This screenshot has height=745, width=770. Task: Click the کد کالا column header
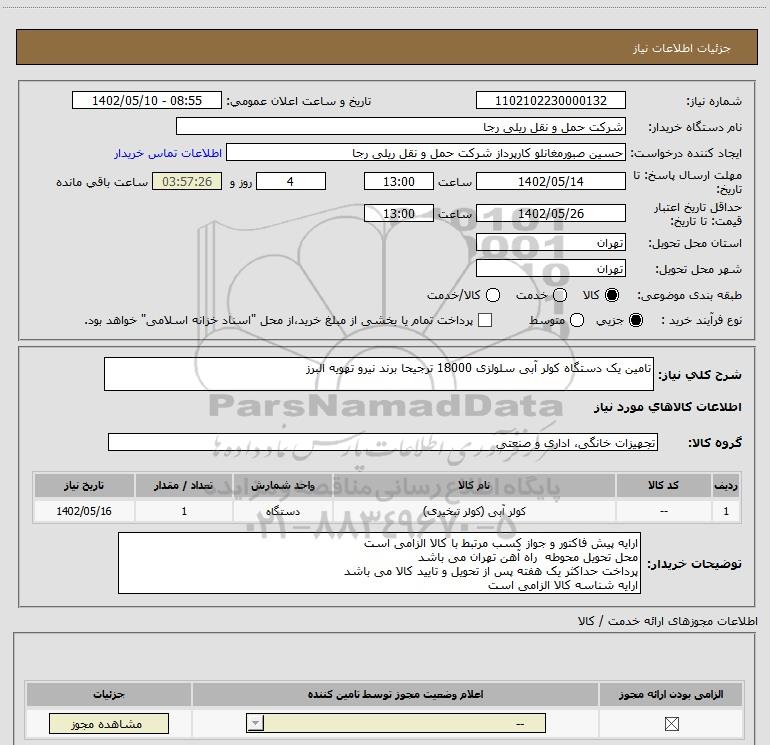coord(663,485)
